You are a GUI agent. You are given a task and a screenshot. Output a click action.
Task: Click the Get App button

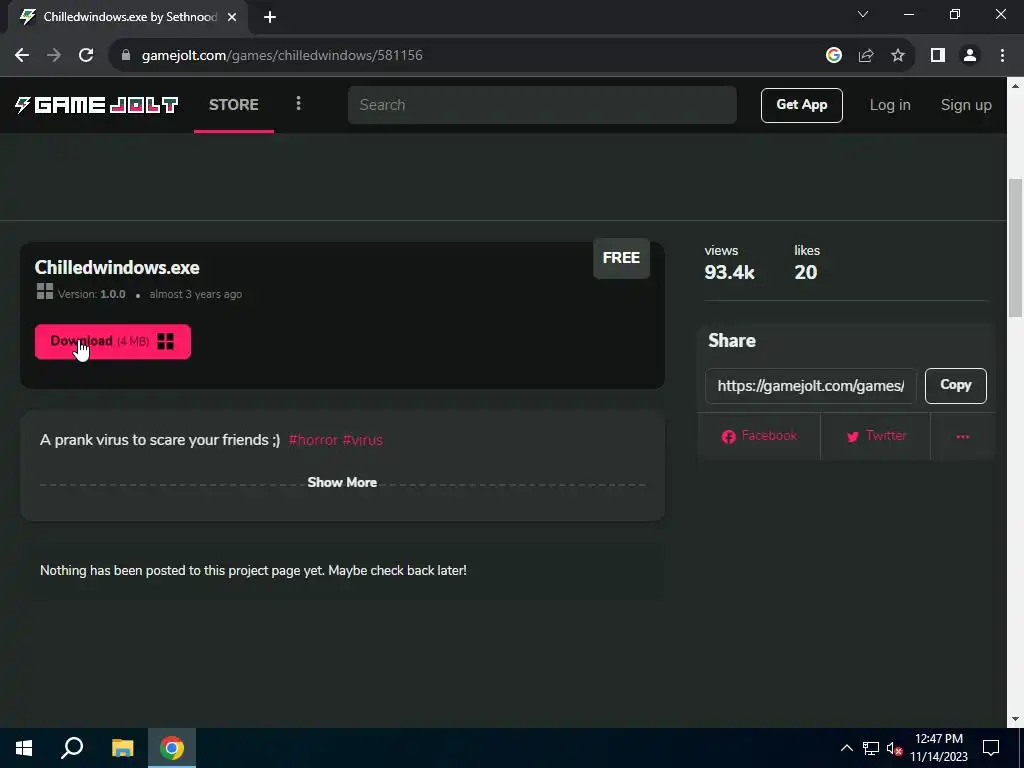point(801,105)
